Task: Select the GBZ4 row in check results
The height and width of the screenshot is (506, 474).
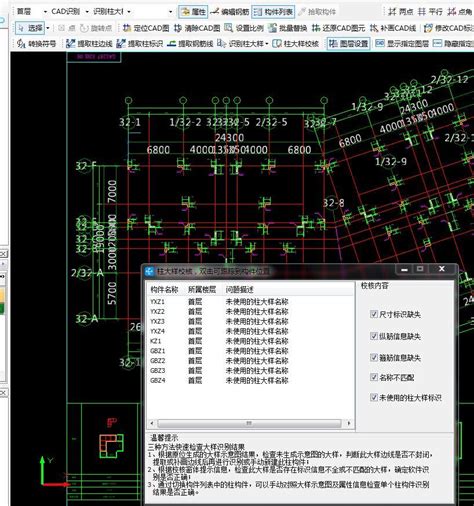Action: click(x=250, y=380)
